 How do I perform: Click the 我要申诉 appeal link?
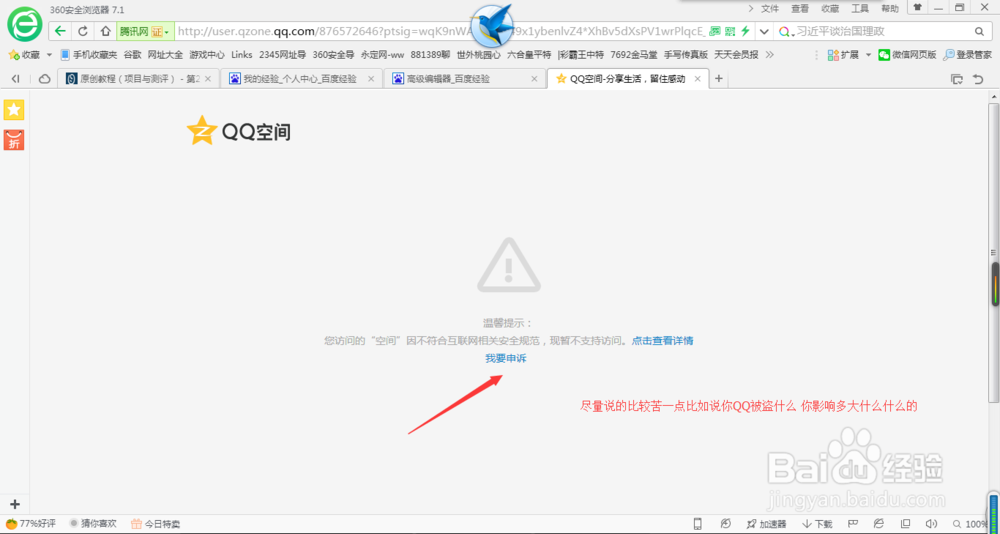[x=506, y=359]
